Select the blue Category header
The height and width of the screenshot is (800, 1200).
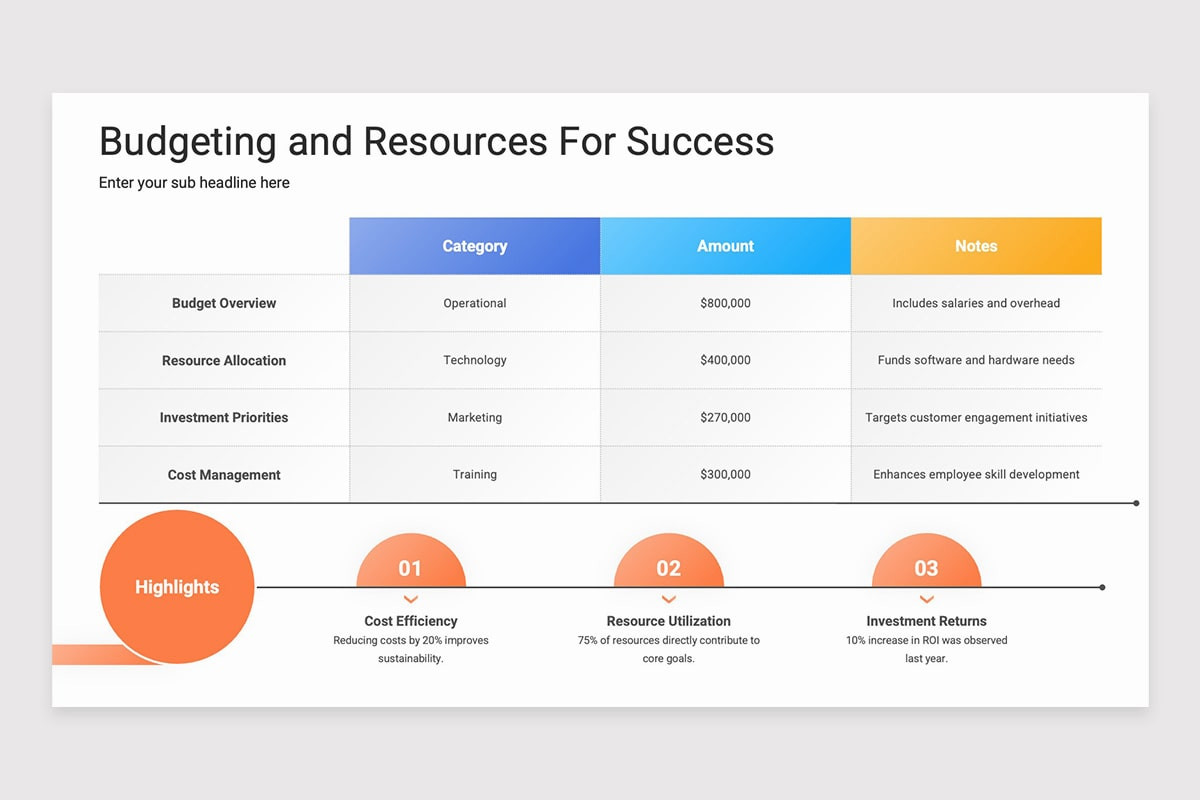(x=474, y=245)
